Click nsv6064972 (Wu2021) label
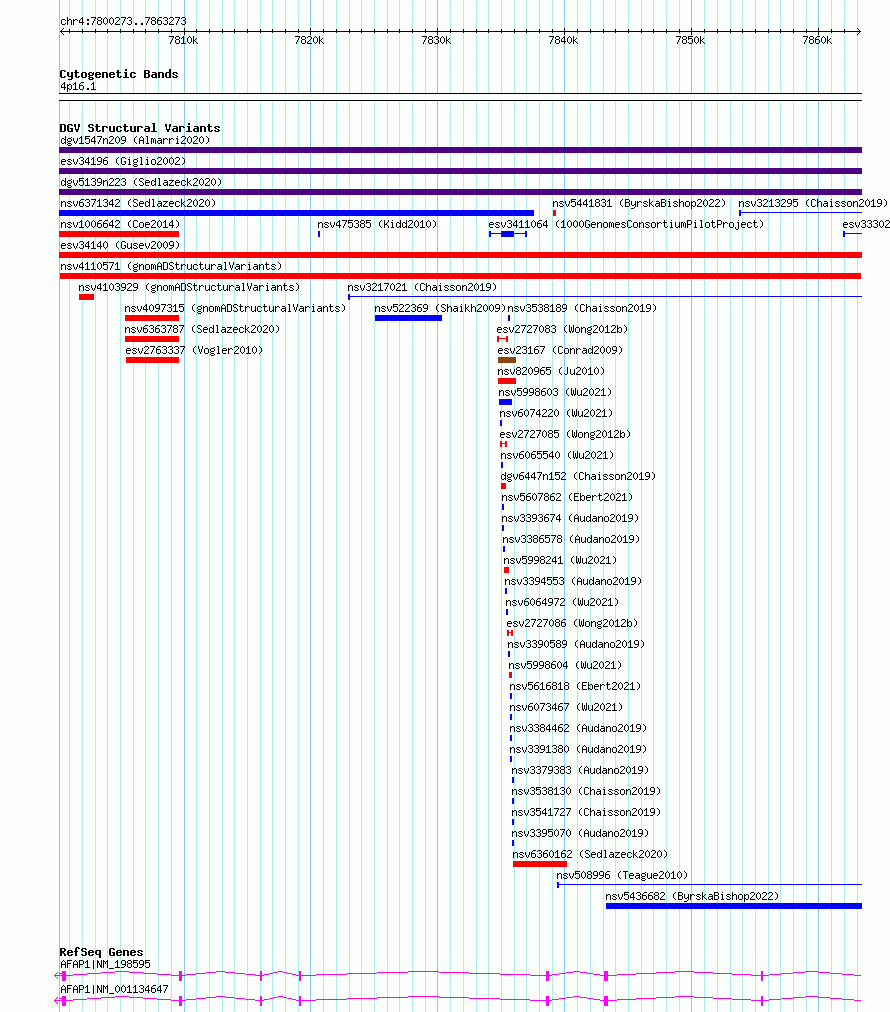890x1012 pixels. (x=562, y=602)
